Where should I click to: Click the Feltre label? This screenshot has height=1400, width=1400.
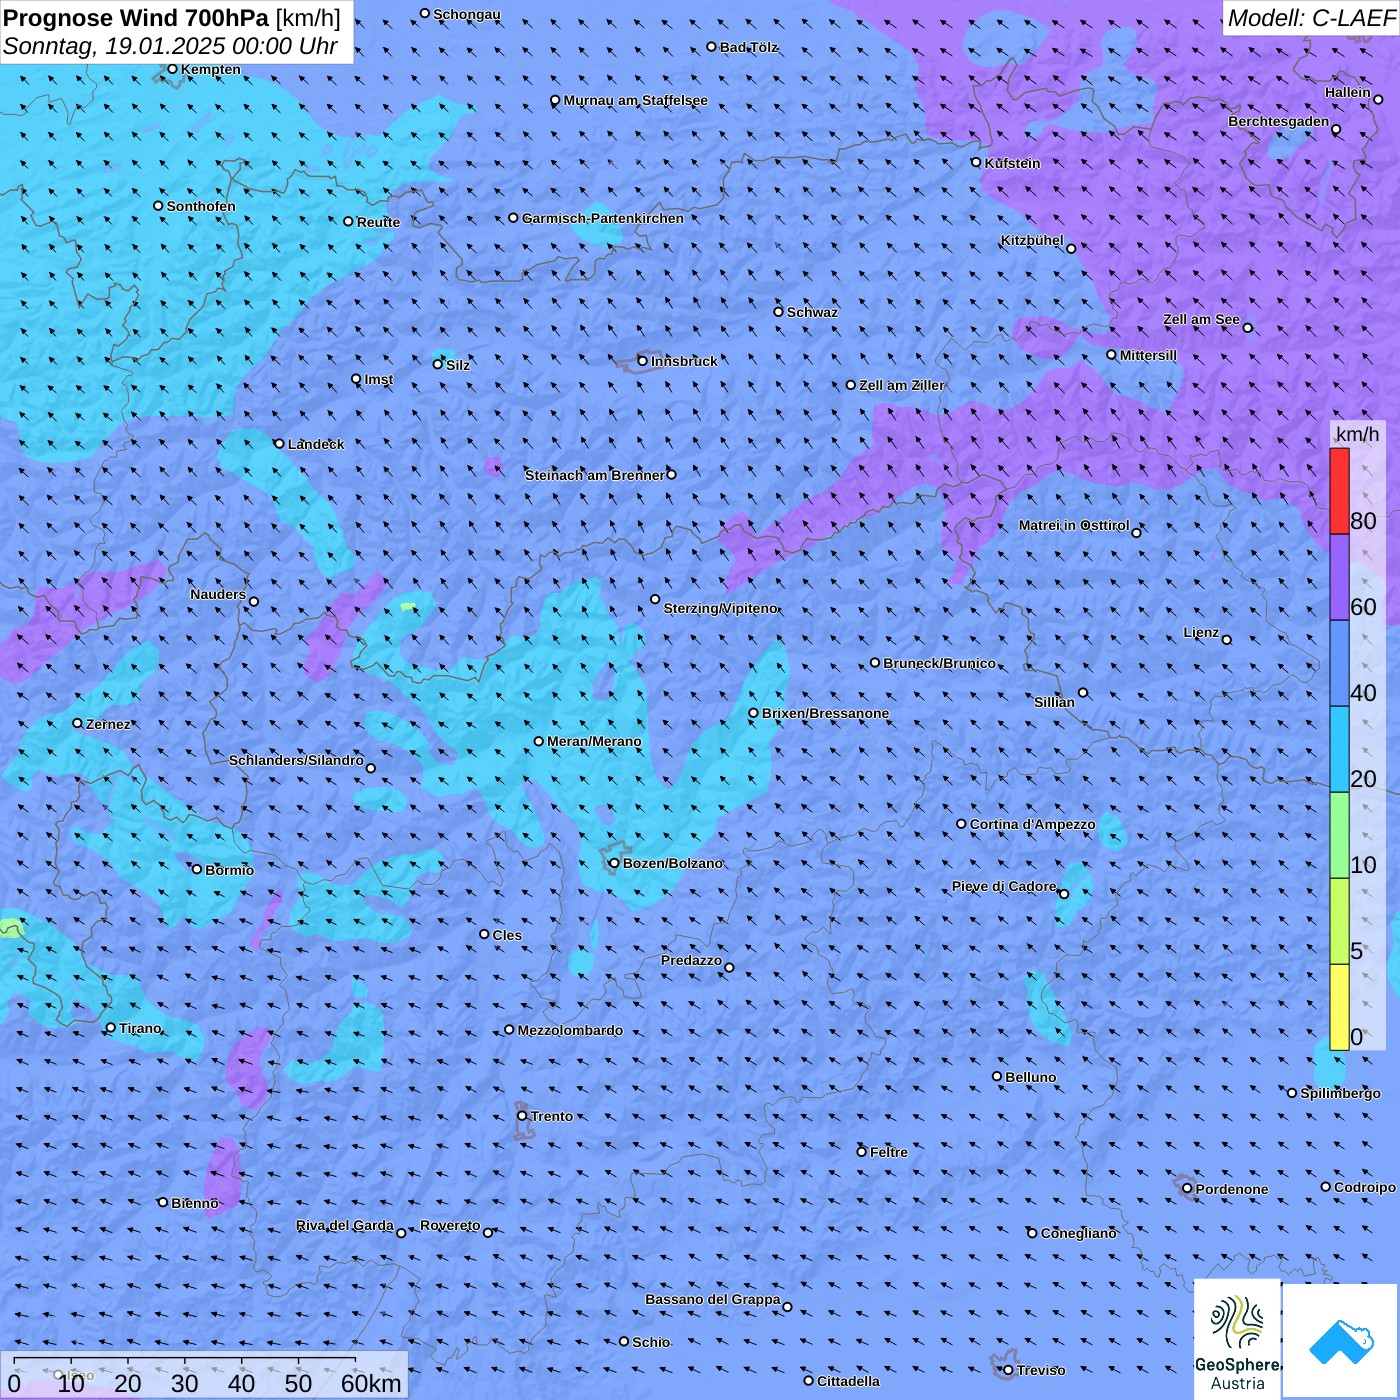coord(888,1152)
